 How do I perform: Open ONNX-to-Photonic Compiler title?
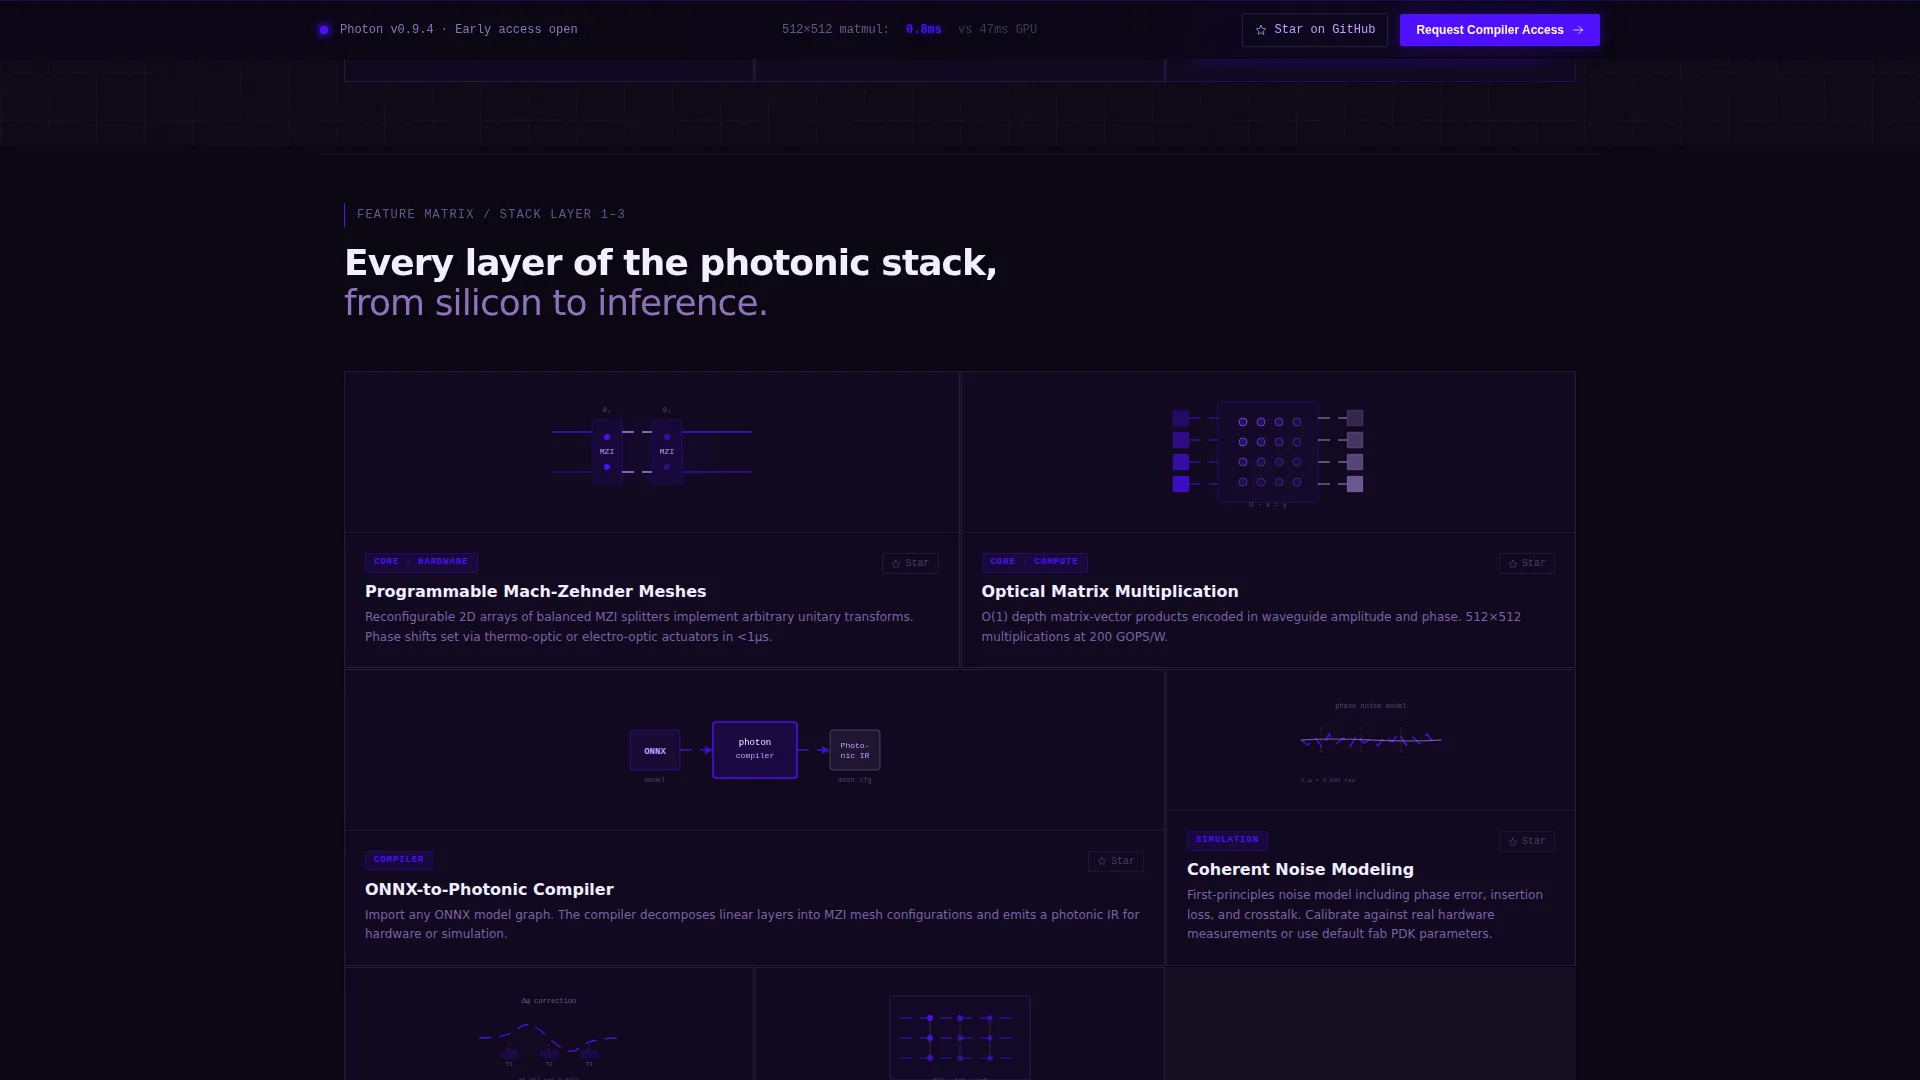tap(489, 889)
